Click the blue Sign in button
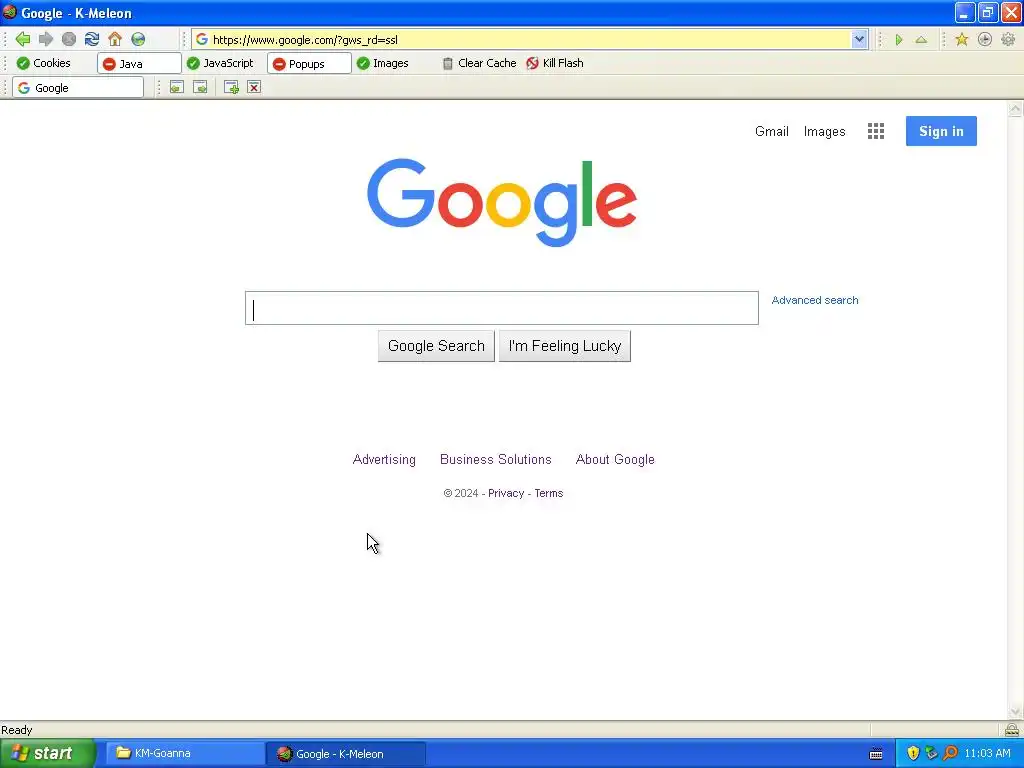The width and height of the screenshot is (1024, 768). pyautogui.click(x=941, y=131)
